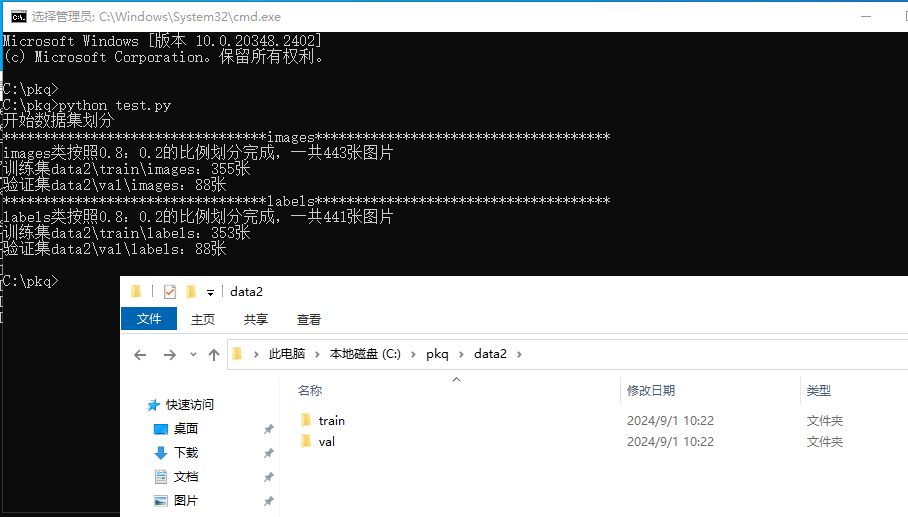Click the 文档 document icon
Viewport: 908px width, 517px height.
click(160, 477)
